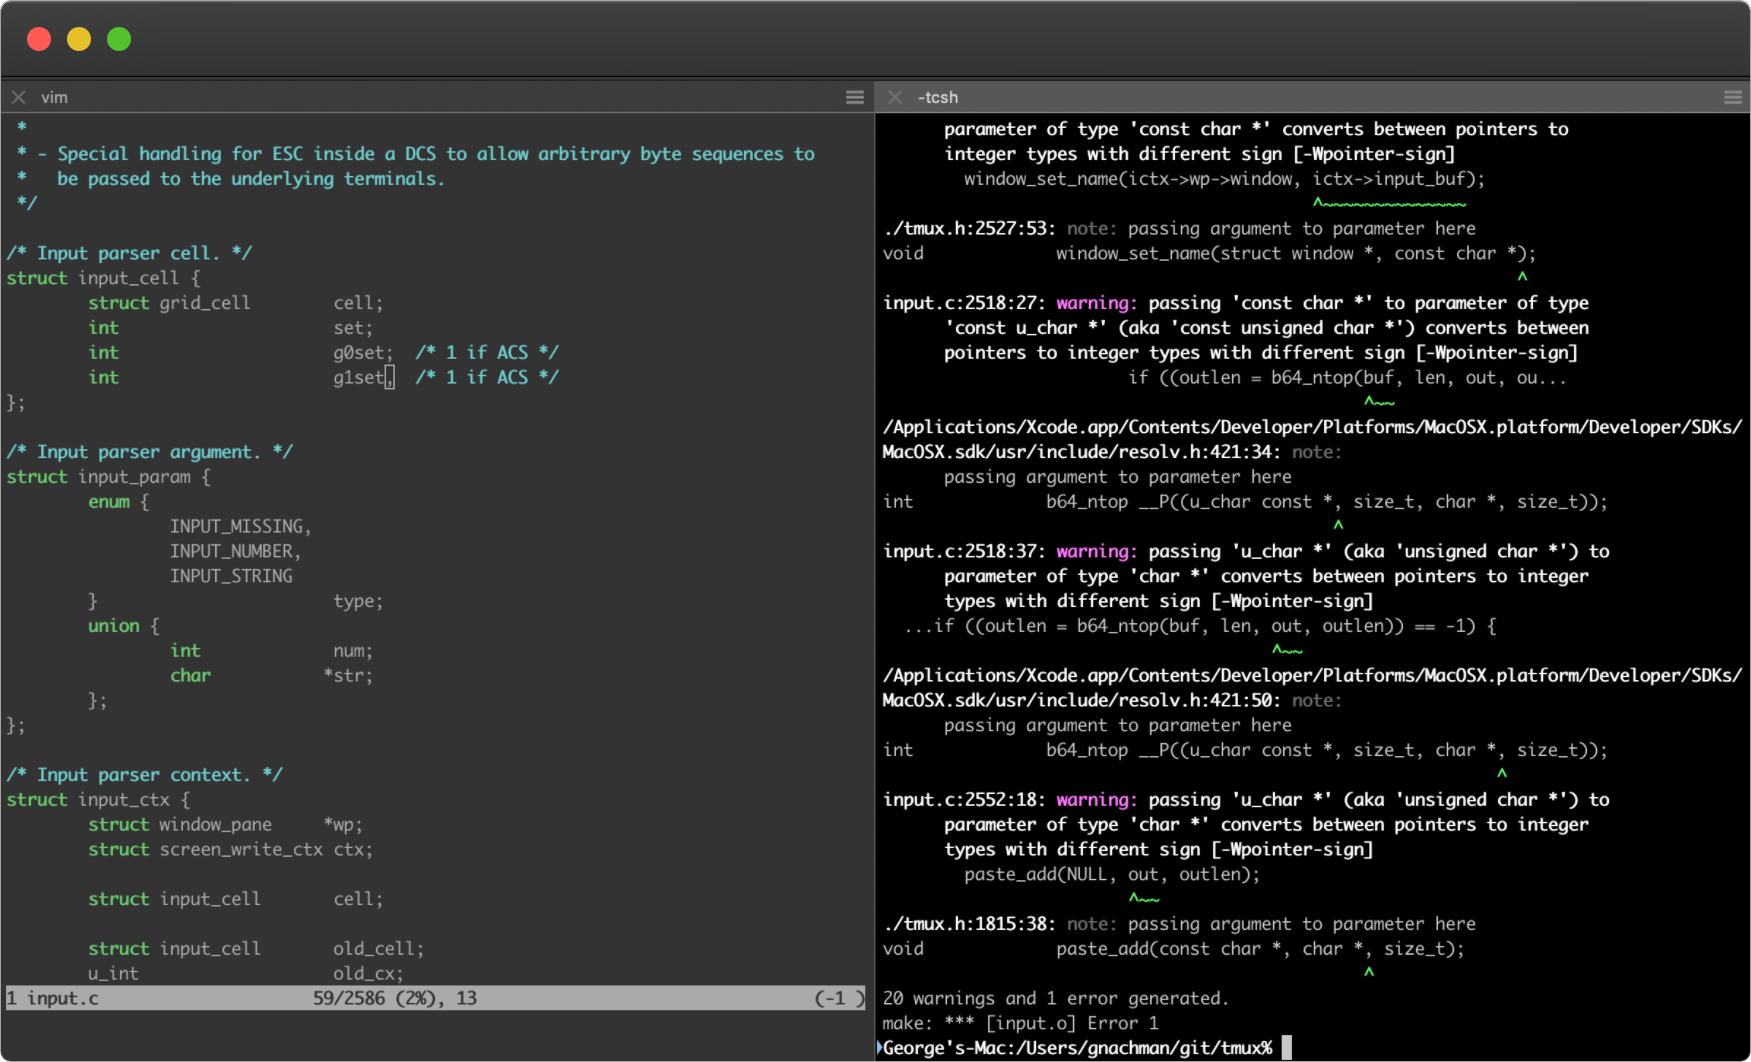Click 'struct input_param {' declaration line
The width and height of the screenshot is (1751, 1062).
[x=108, y=477]
